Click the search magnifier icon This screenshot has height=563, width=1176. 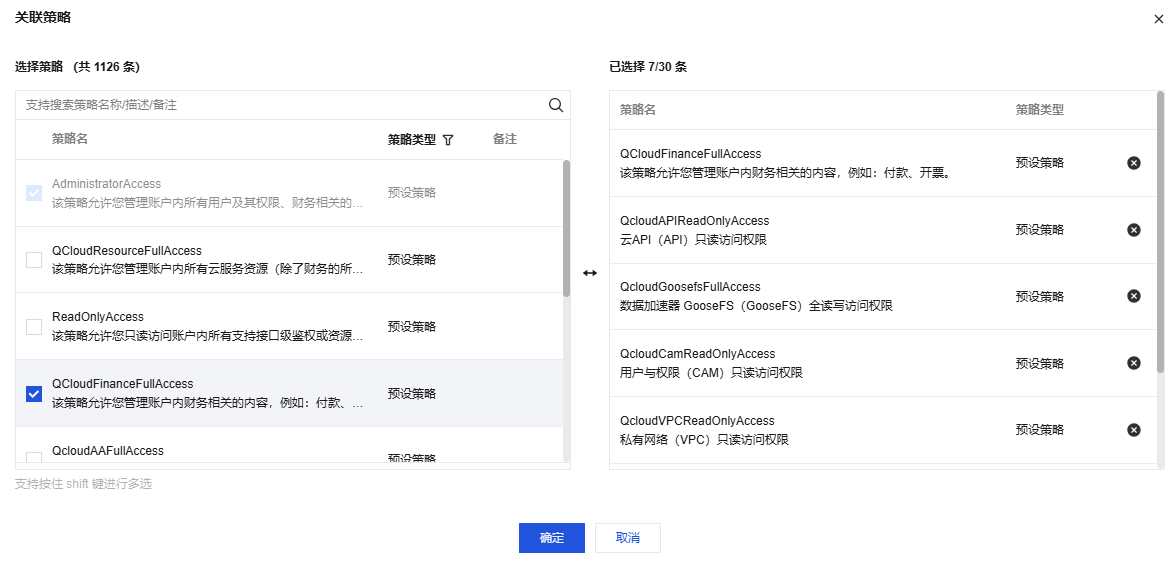[556, 105]
